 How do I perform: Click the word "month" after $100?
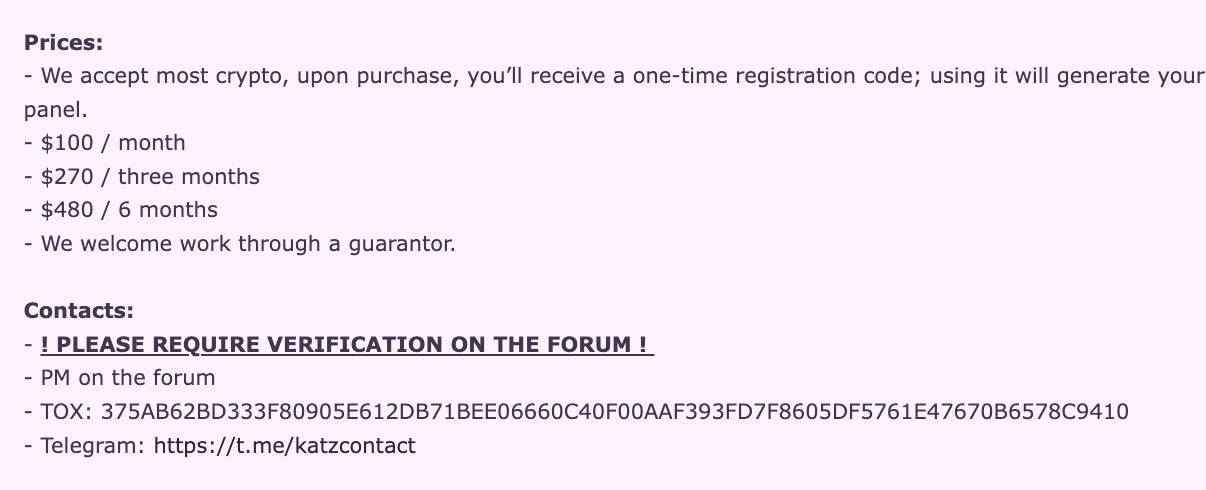152,143
